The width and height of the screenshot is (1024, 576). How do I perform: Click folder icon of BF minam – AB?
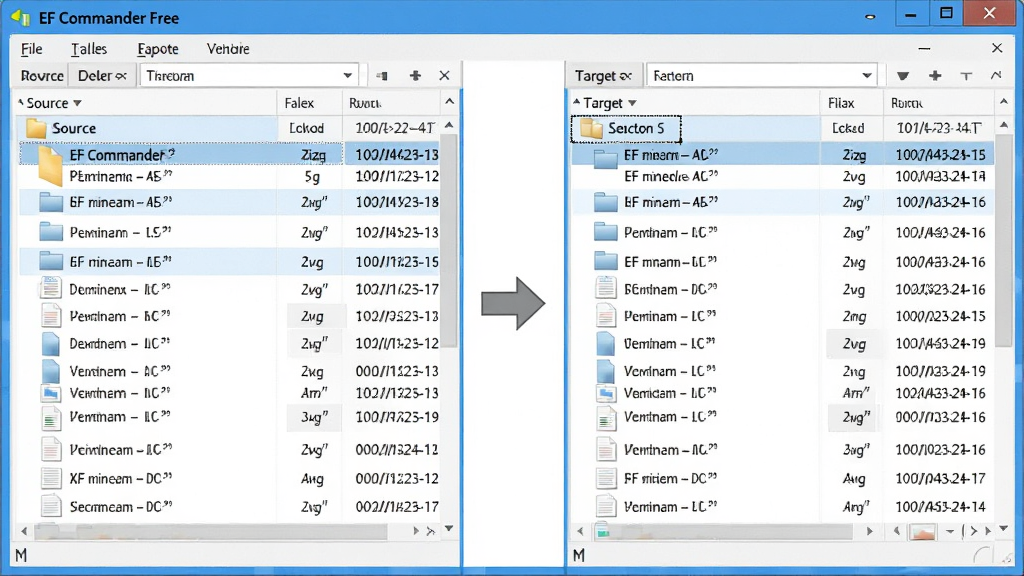[605, 202]
